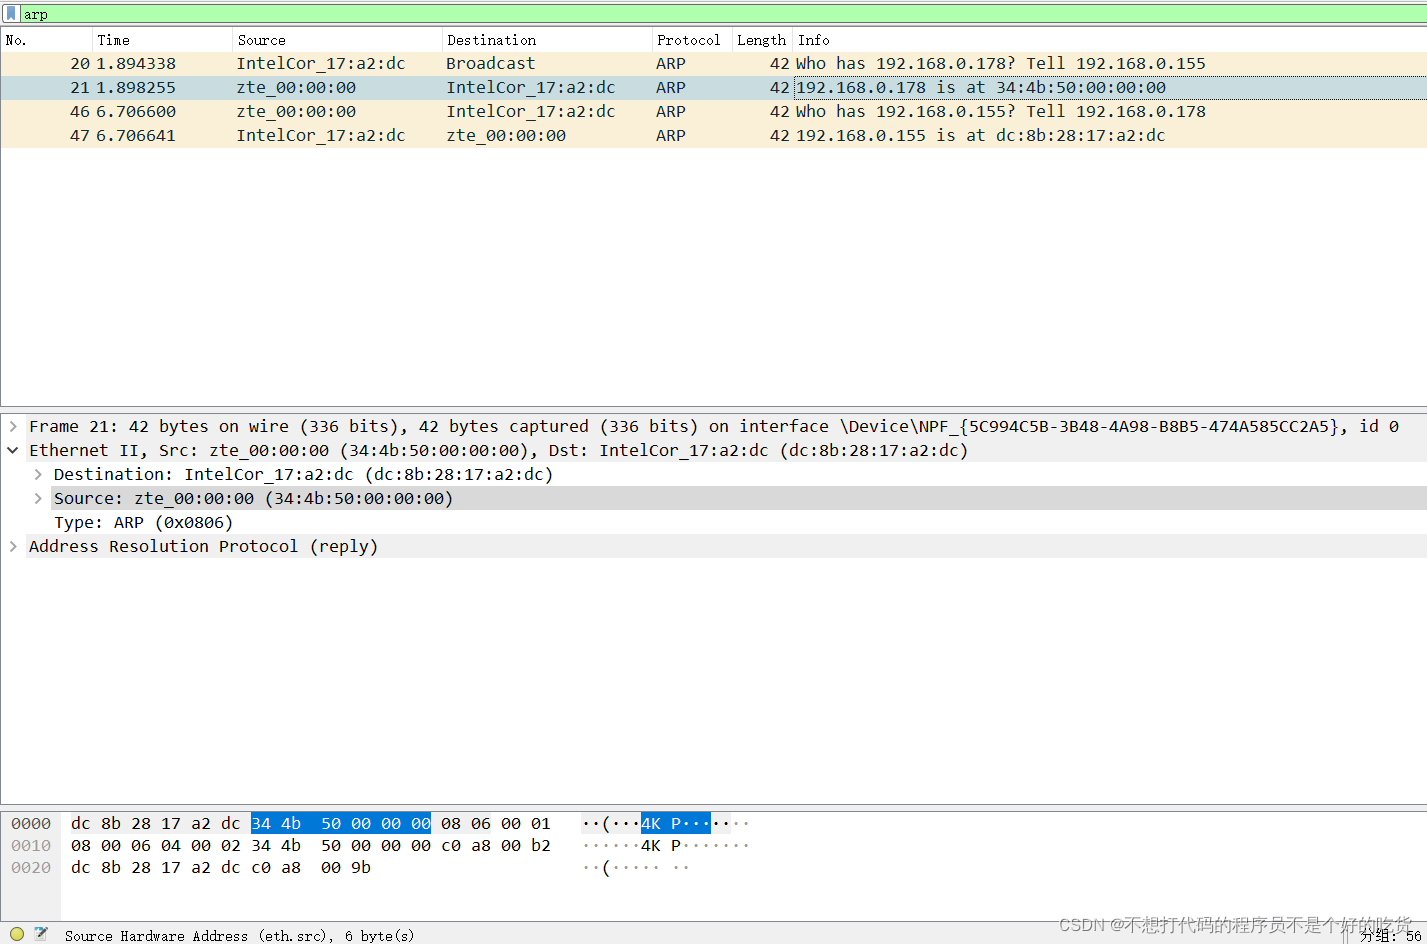Click the 'Broadcast' destination cell
Screen dimensions: 1427x944
[x=491, y=63]
